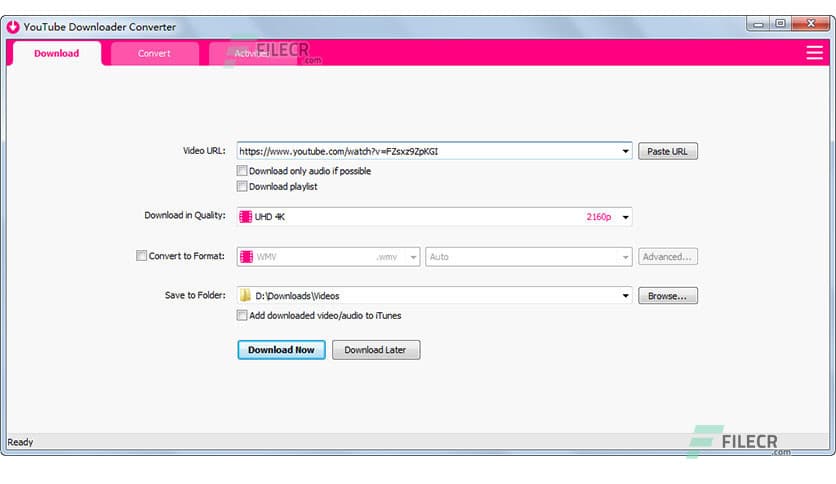Click the Paste URL button
This screenshot has height=484, width=836.
668,151
